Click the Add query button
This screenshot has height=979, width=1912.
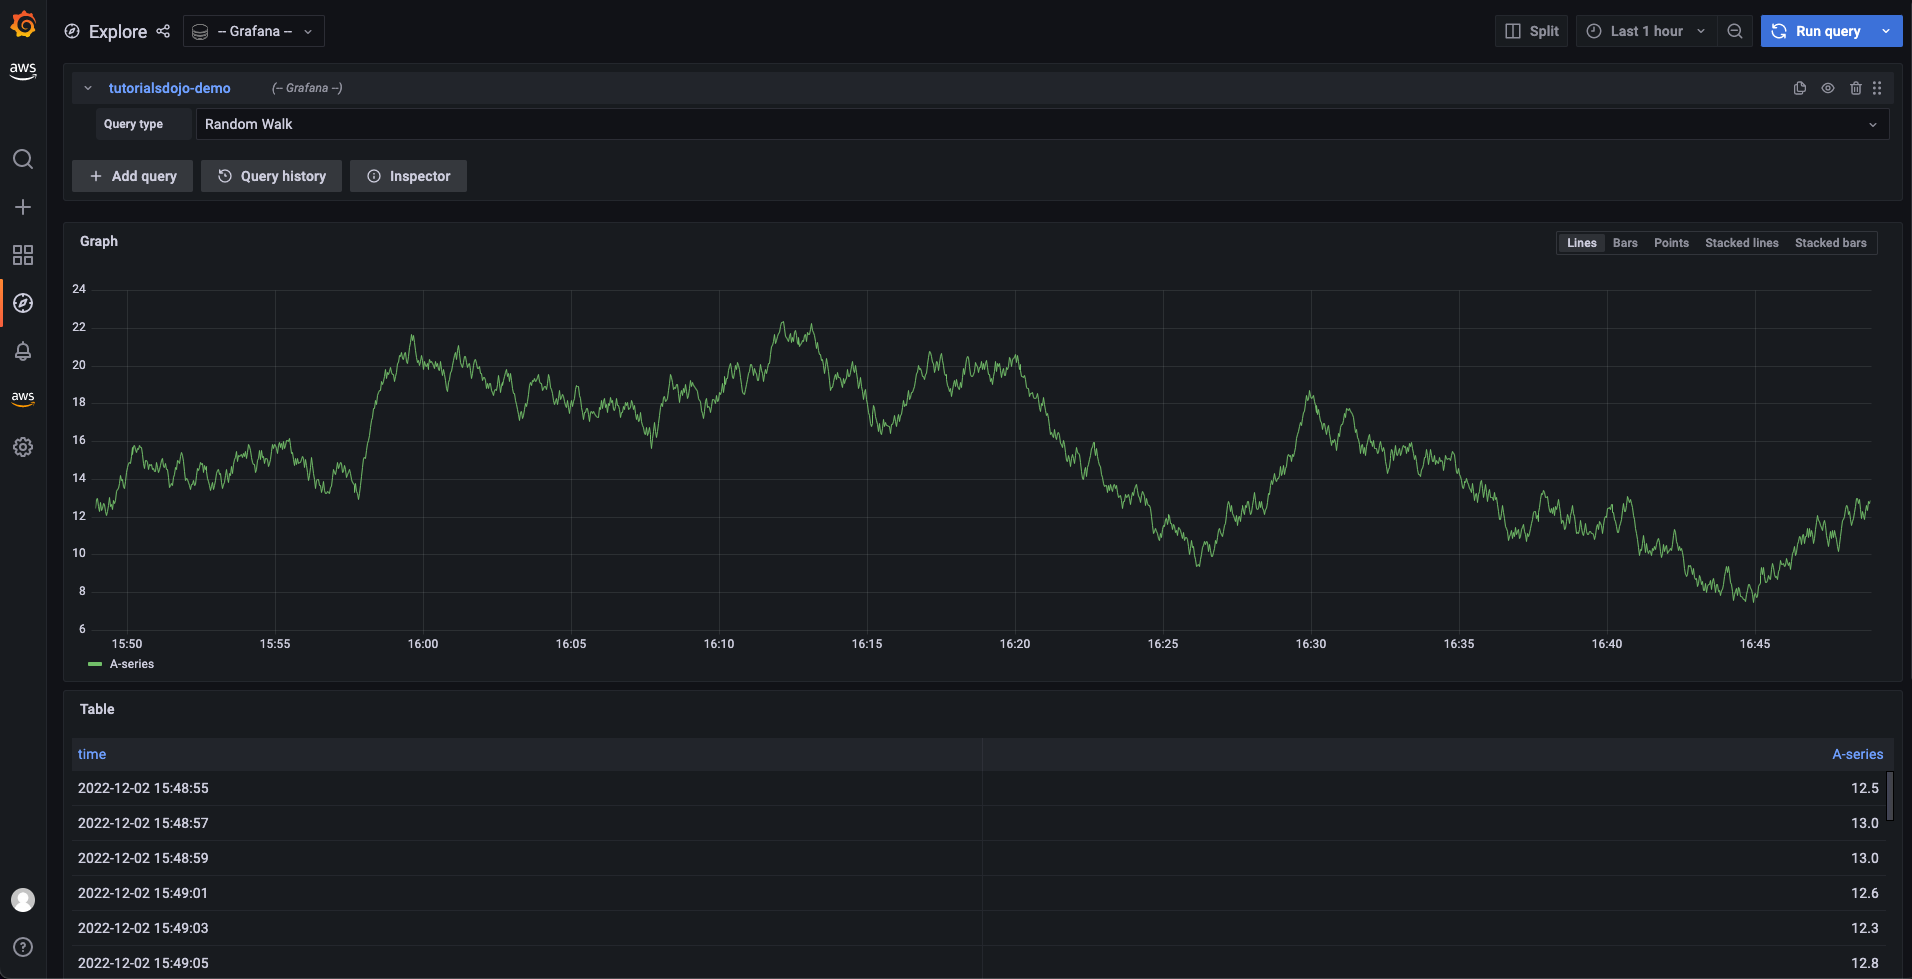[x=132, y=176]
